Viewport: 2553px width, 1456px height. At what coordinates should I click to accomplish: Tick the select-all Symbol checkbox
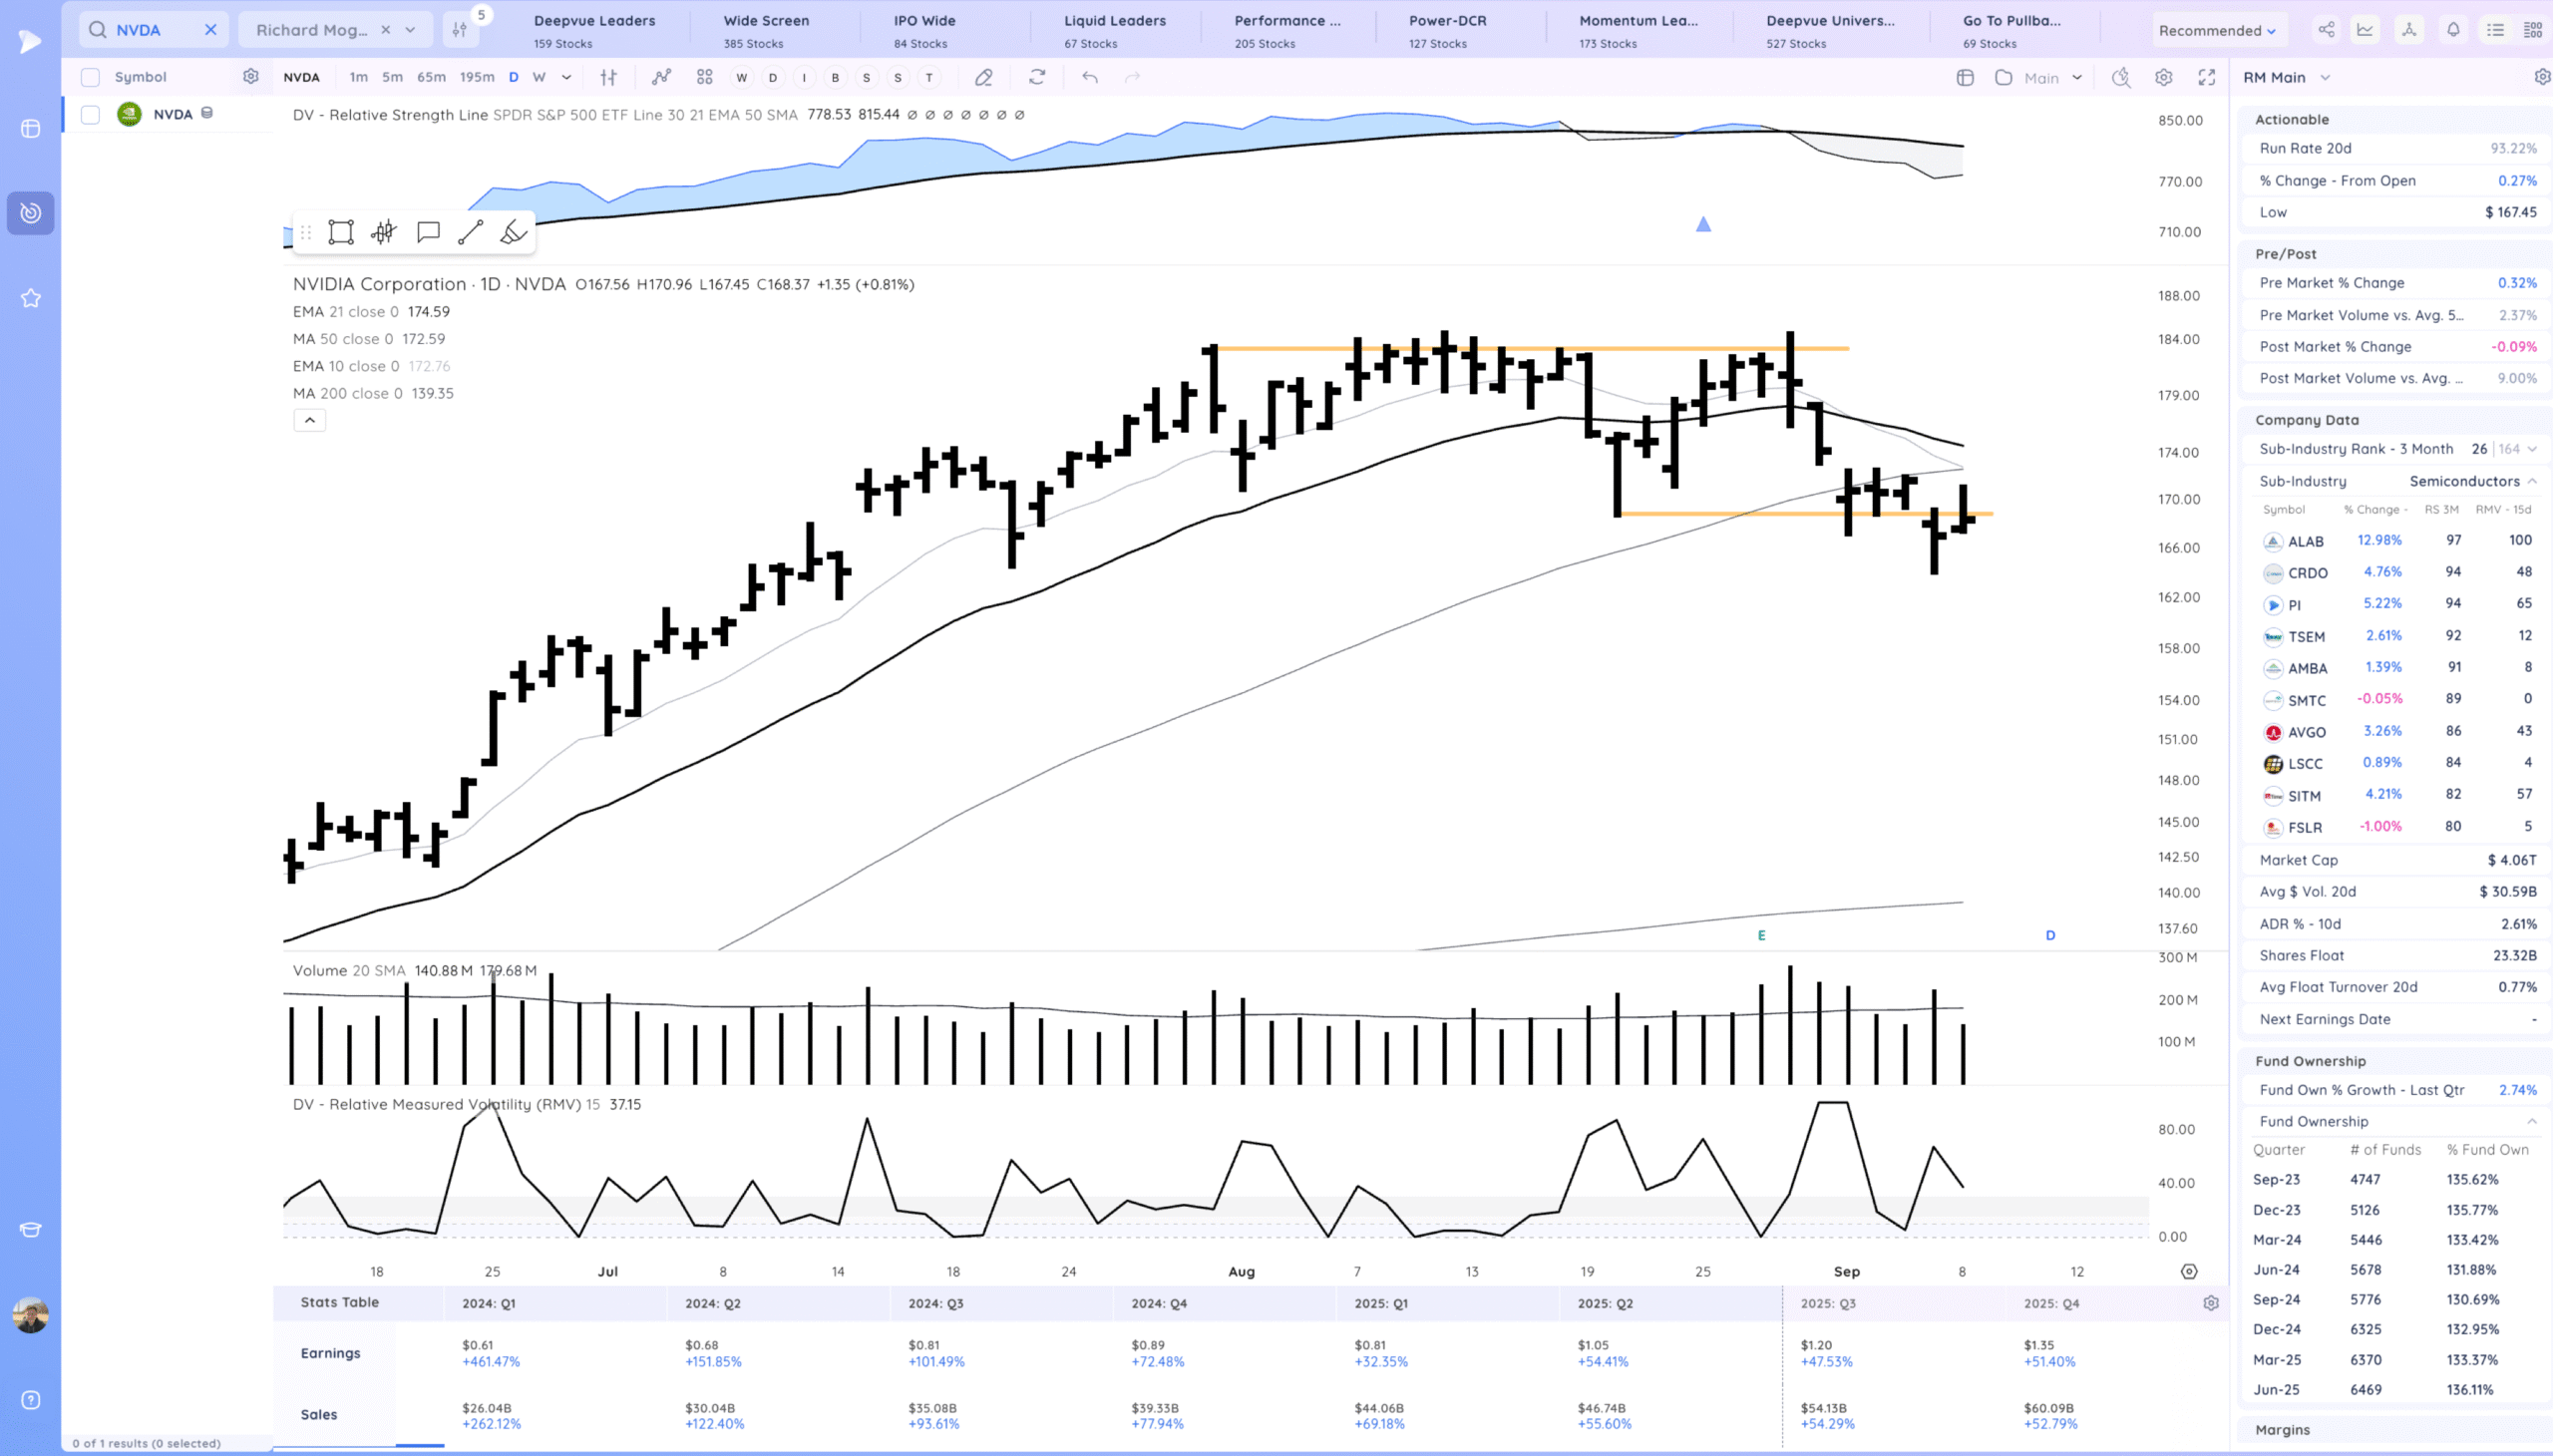pyautogui.click(x=90, y=77)
